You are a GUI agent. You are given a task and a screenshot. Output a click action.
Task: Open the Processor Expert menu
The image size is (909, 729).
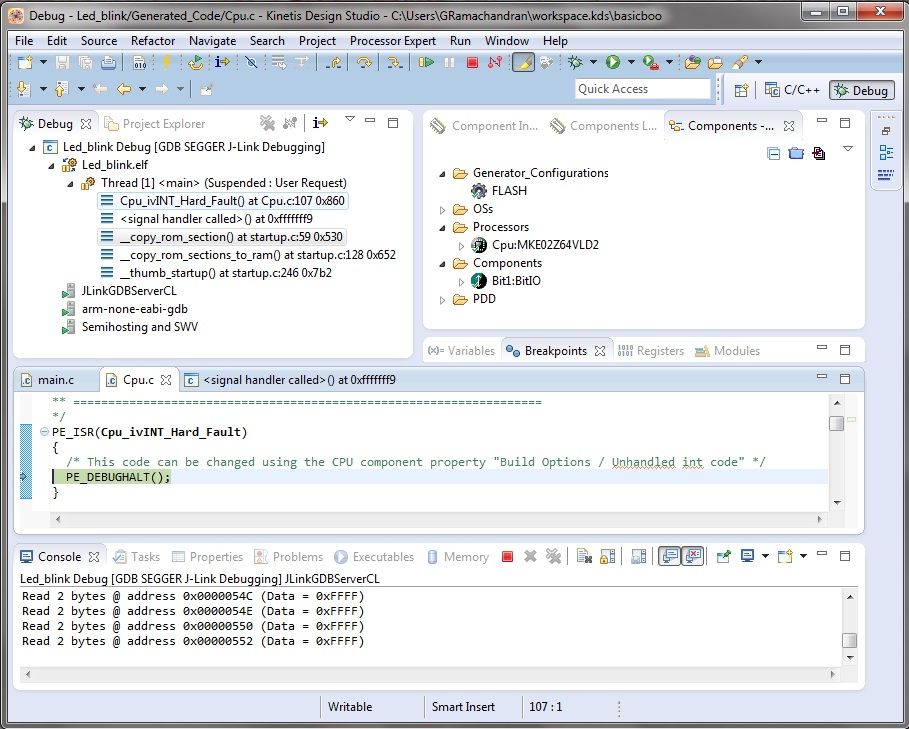(392, 41)
